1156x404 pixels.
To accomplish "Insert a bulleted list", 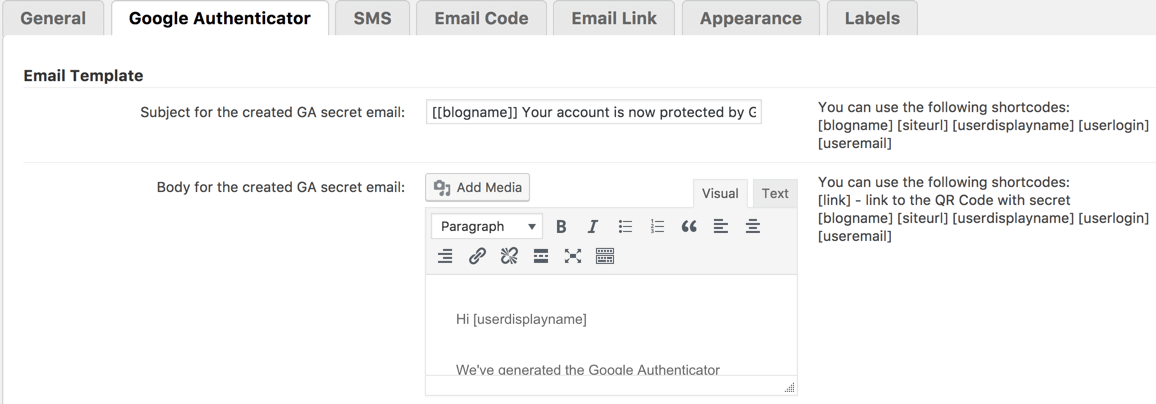I will click(x=625, y=227).
